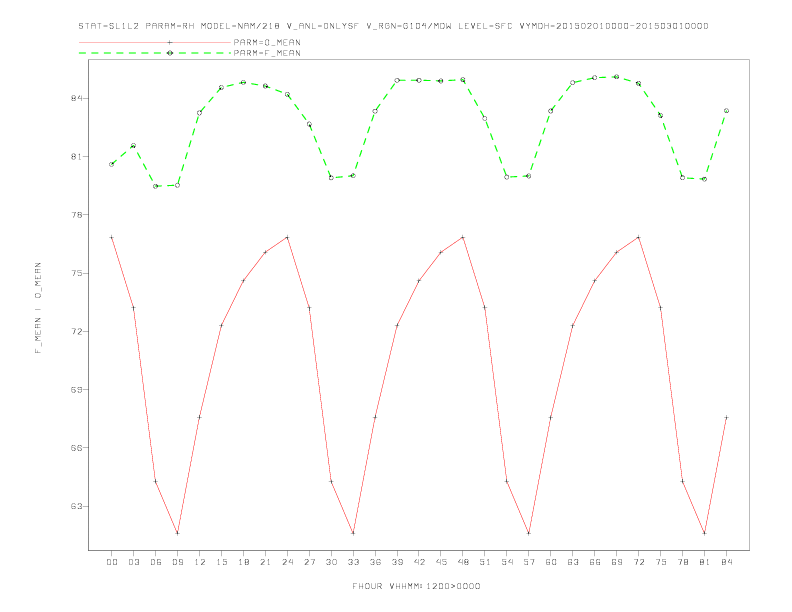792x612 pixels.
Task: Click the y-axis tick value 84
Action: click(76, 98)
